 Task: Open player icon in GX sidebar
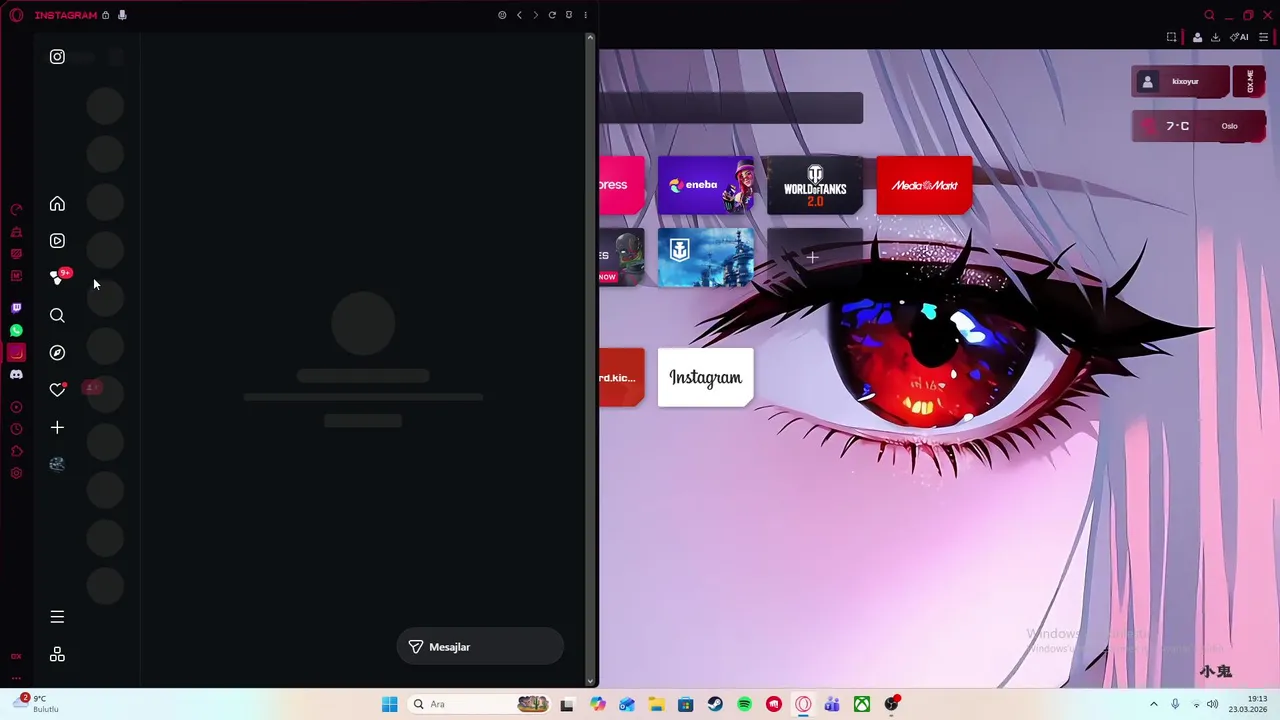(16, 407)
